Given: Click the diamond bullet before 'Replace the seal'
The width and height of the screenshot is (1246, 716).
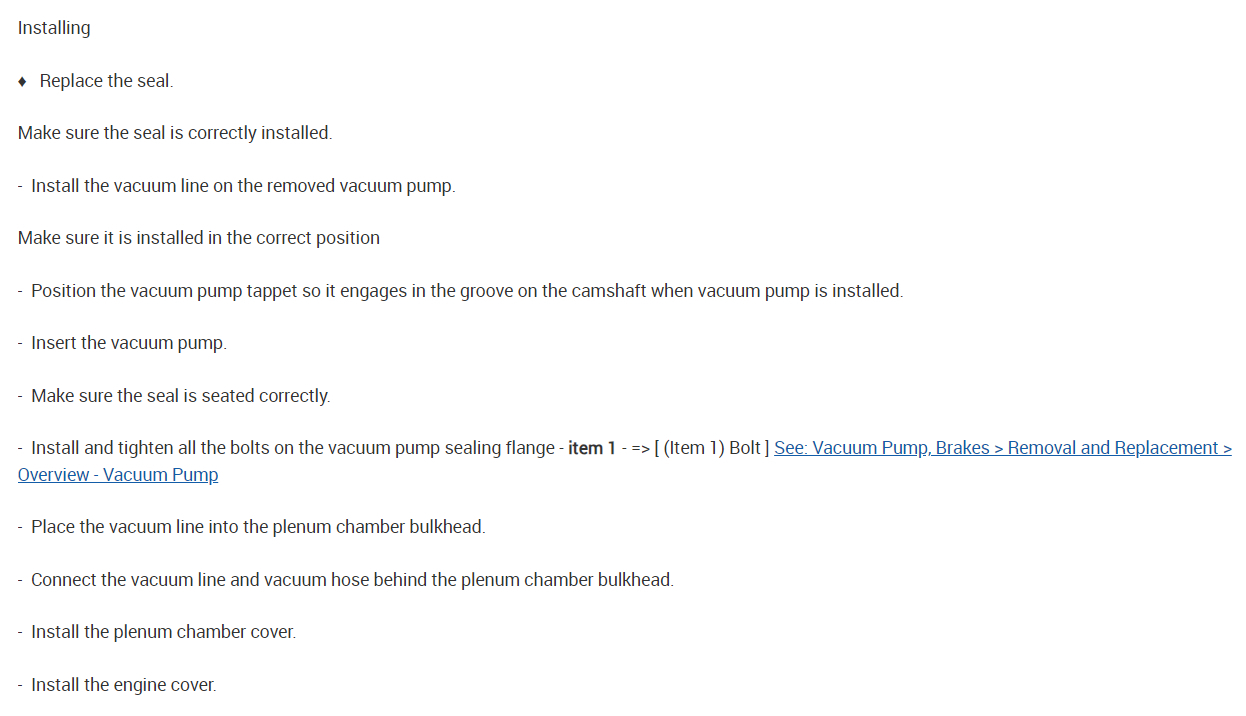Looking at the screenshot, I should tap(23, 82).
